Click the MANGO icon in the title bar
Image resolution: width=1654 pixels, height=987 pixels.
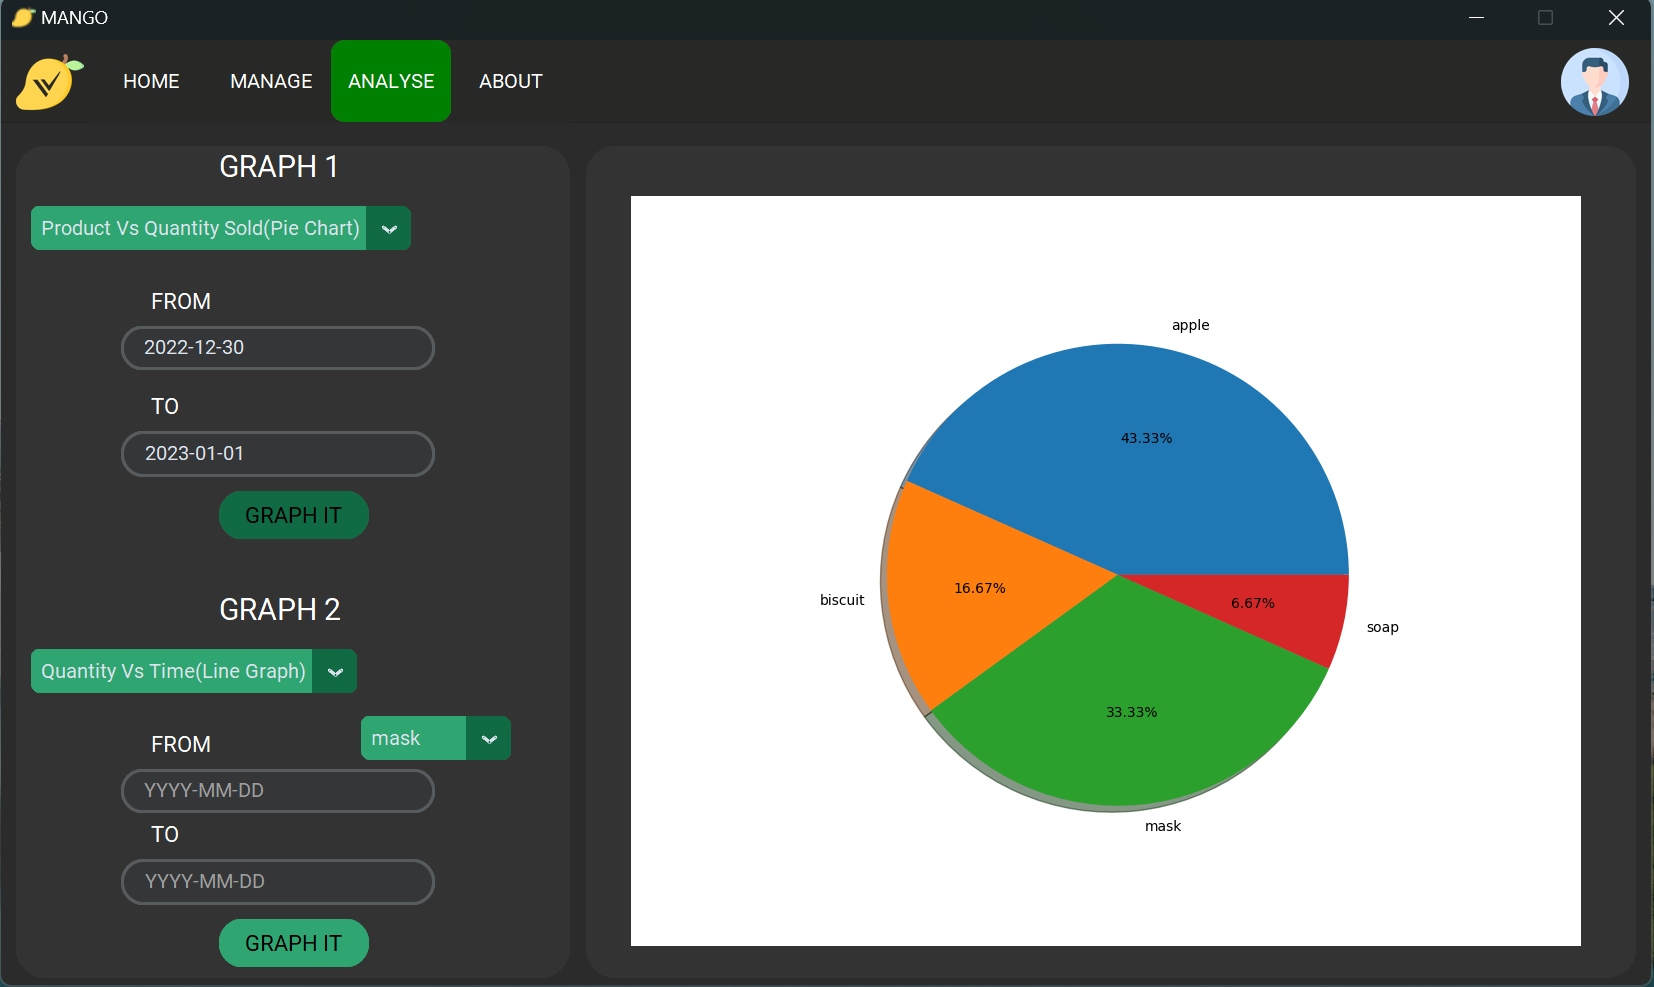[x=22, y=17]
